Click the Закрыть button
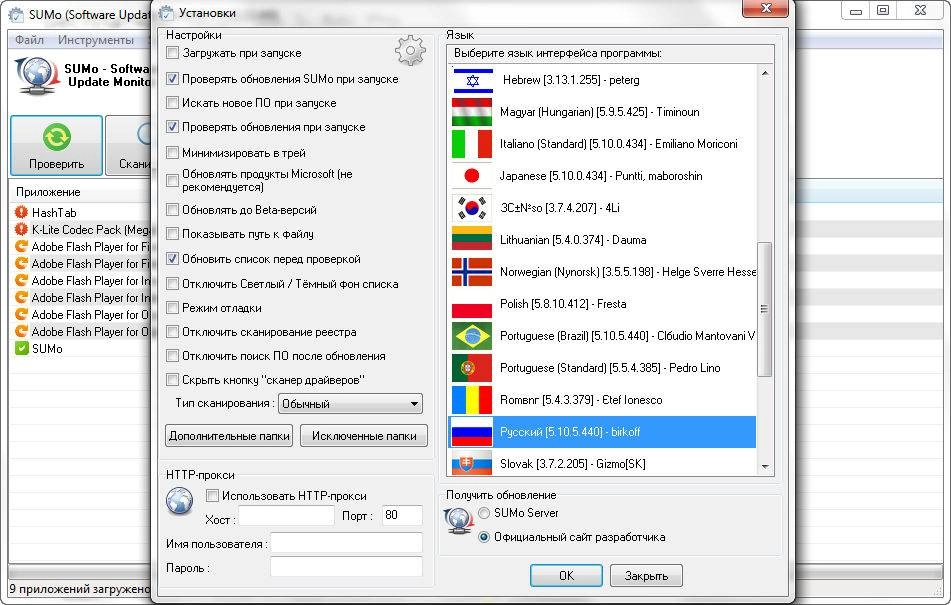 tap(646, 576)
